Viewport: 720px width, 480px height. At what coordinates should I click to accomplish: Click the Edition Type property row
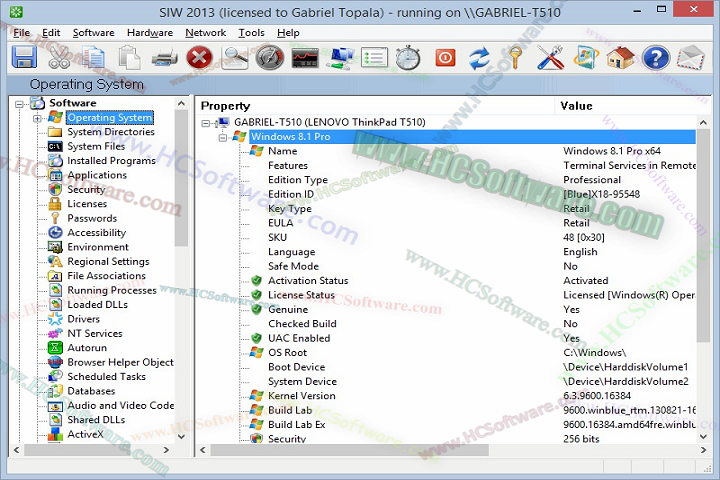472,180
